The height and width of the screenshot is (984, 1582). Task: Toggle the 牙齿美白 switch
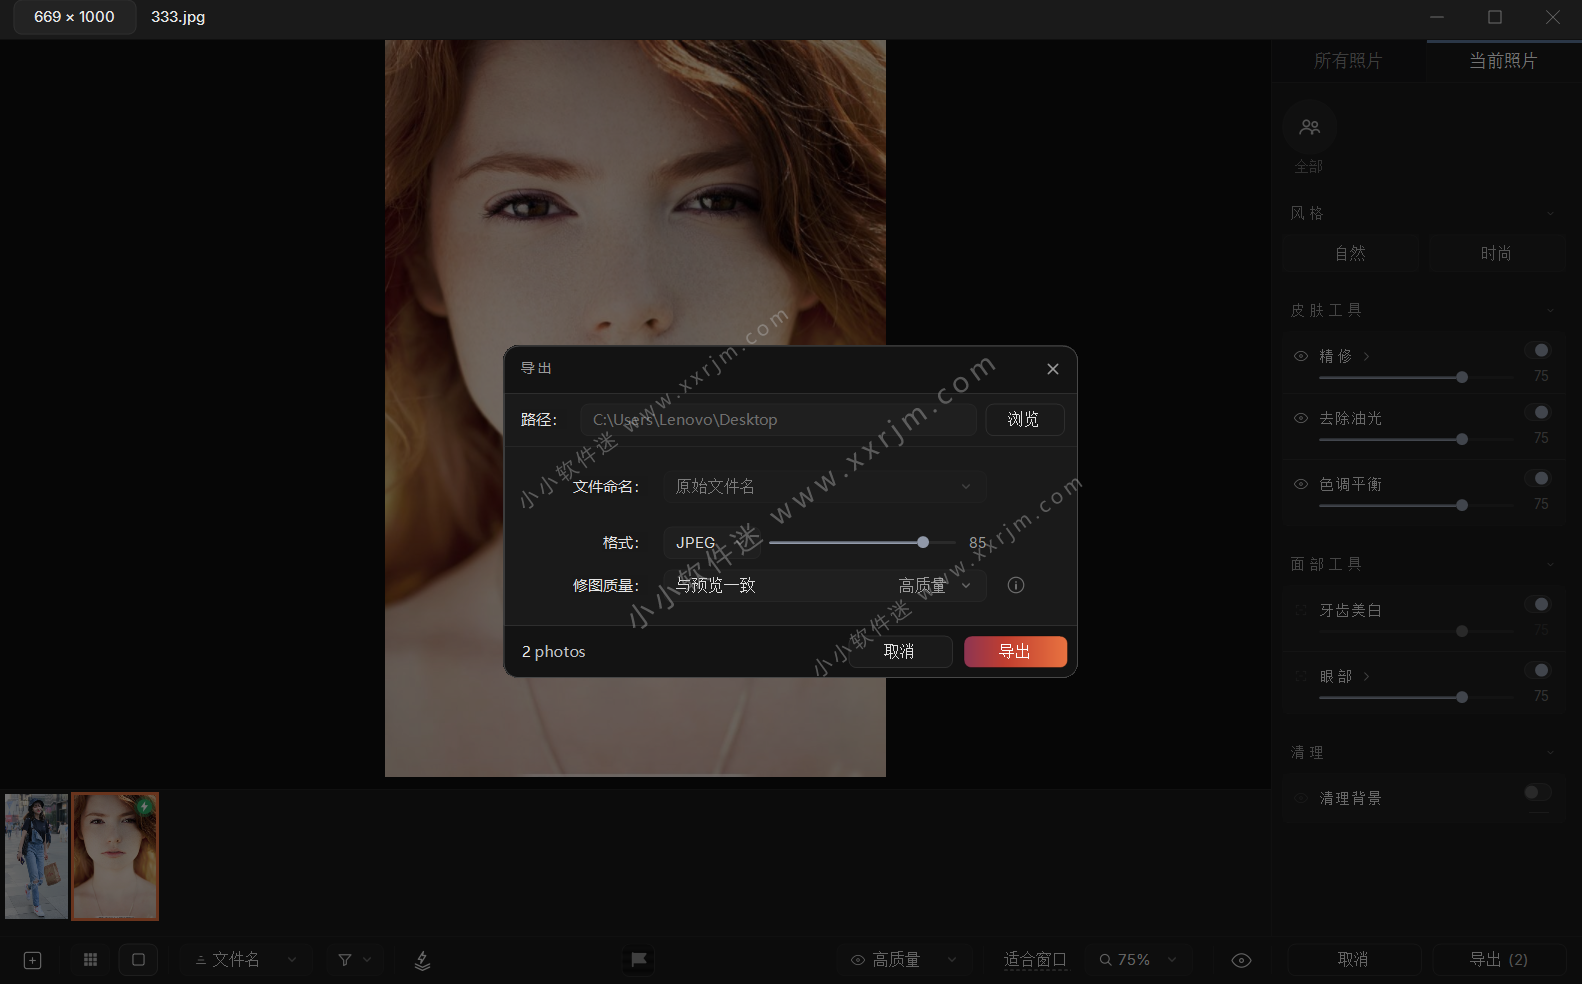[x=1537, y=604]
